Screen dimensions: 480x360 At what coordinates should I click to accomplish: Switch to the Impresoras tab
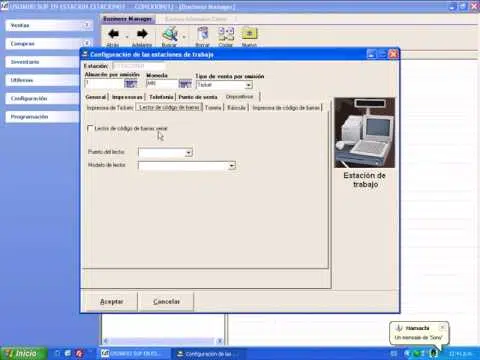point(127,97)
